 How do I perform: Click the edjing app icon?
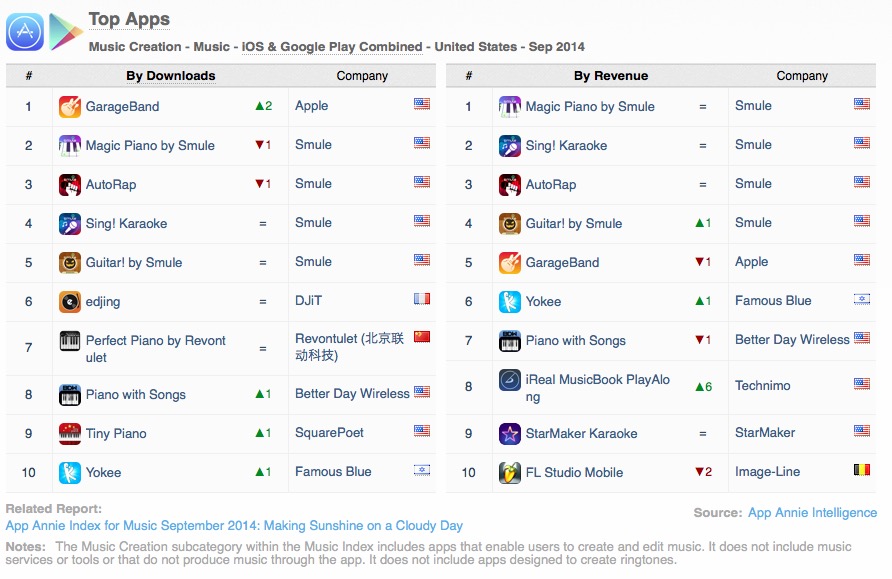(x=69, y=301)
